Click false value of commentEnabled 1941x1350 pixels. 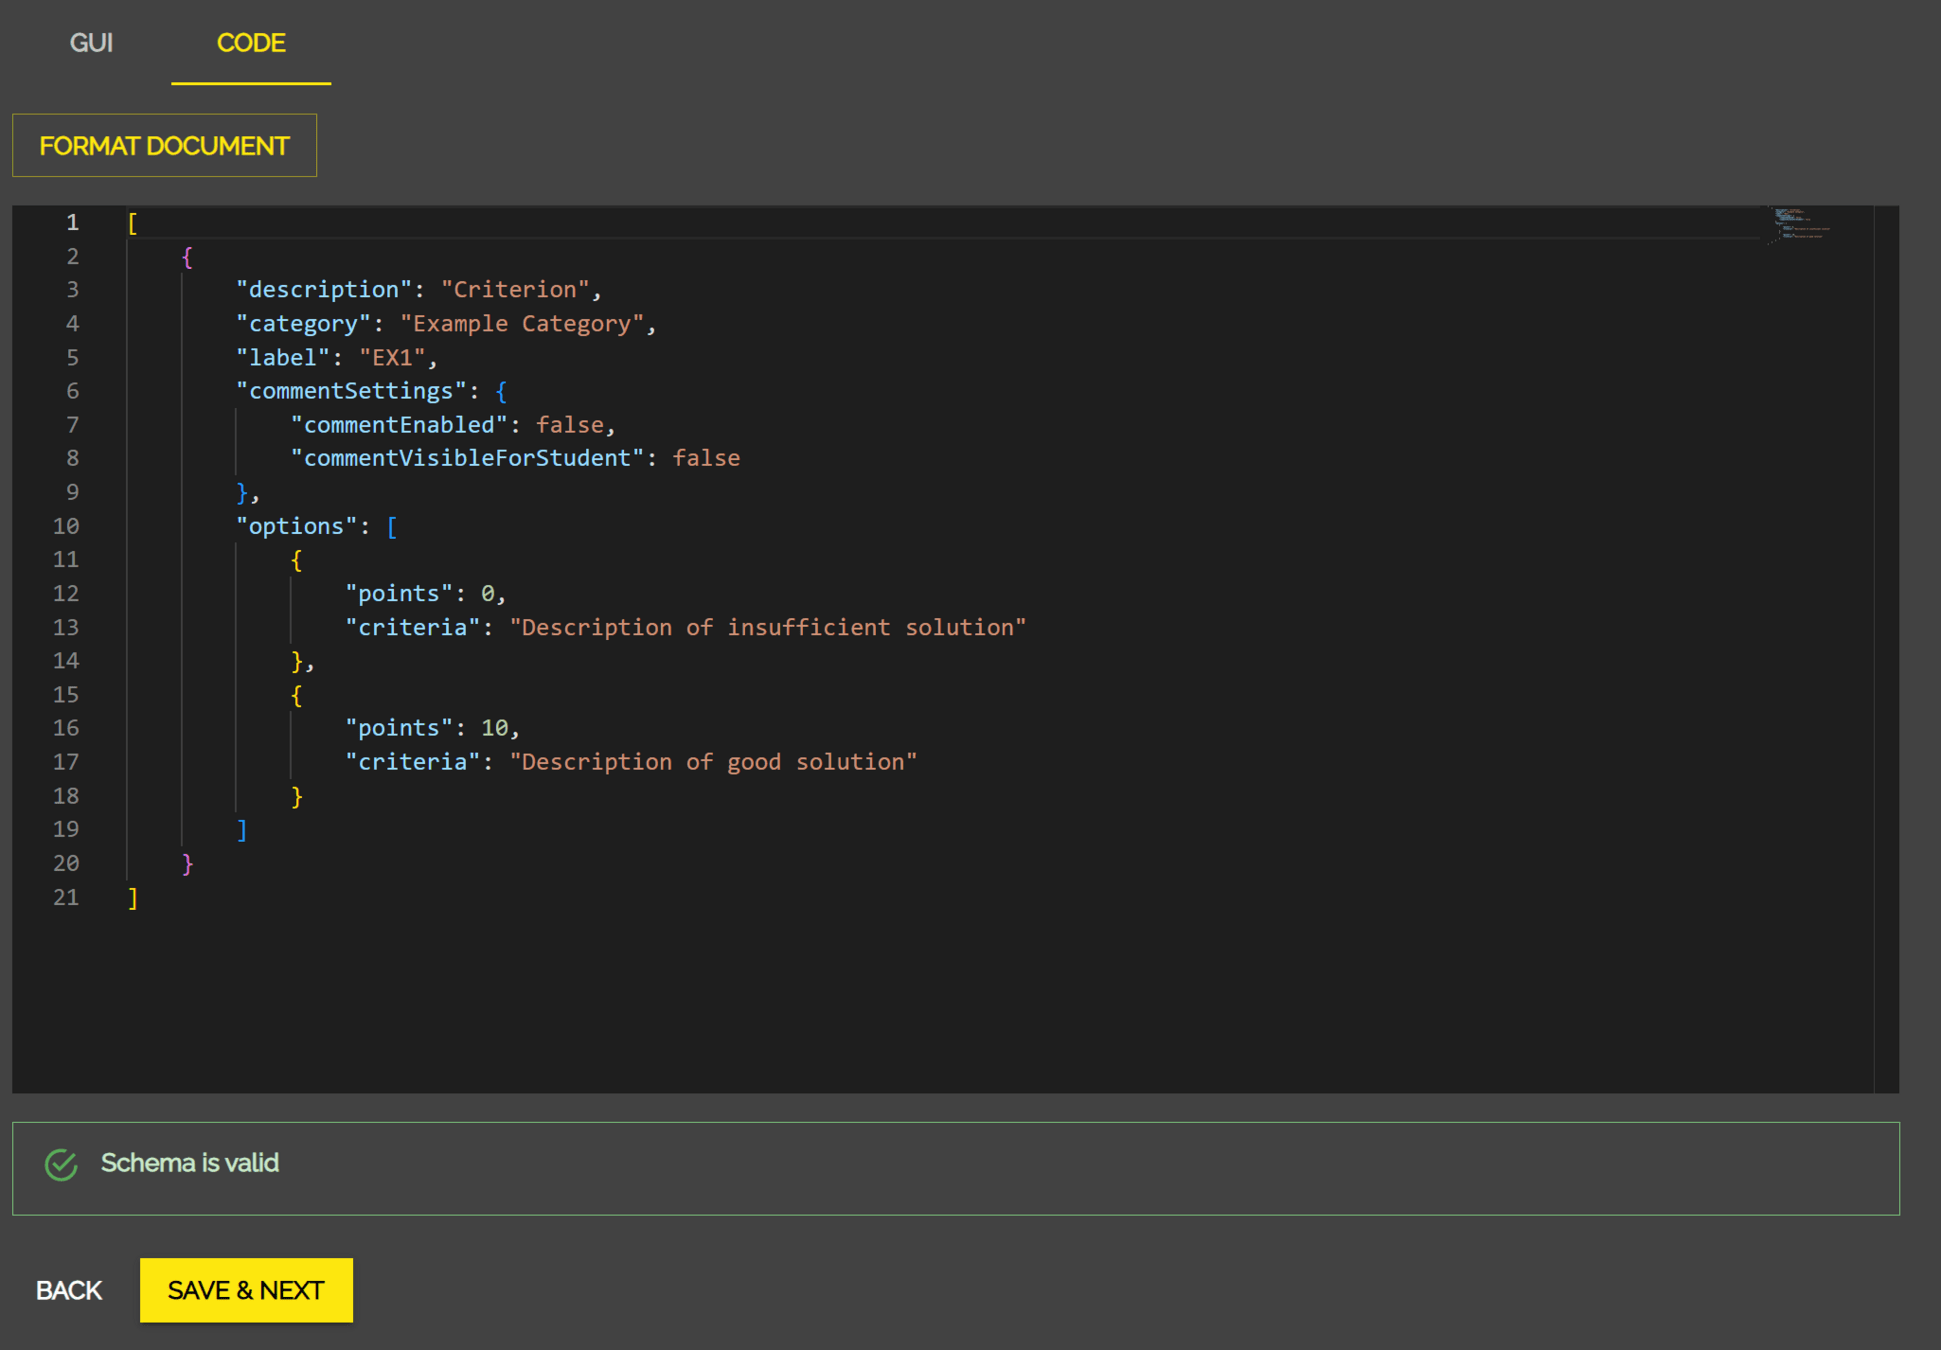coord(570,425)
